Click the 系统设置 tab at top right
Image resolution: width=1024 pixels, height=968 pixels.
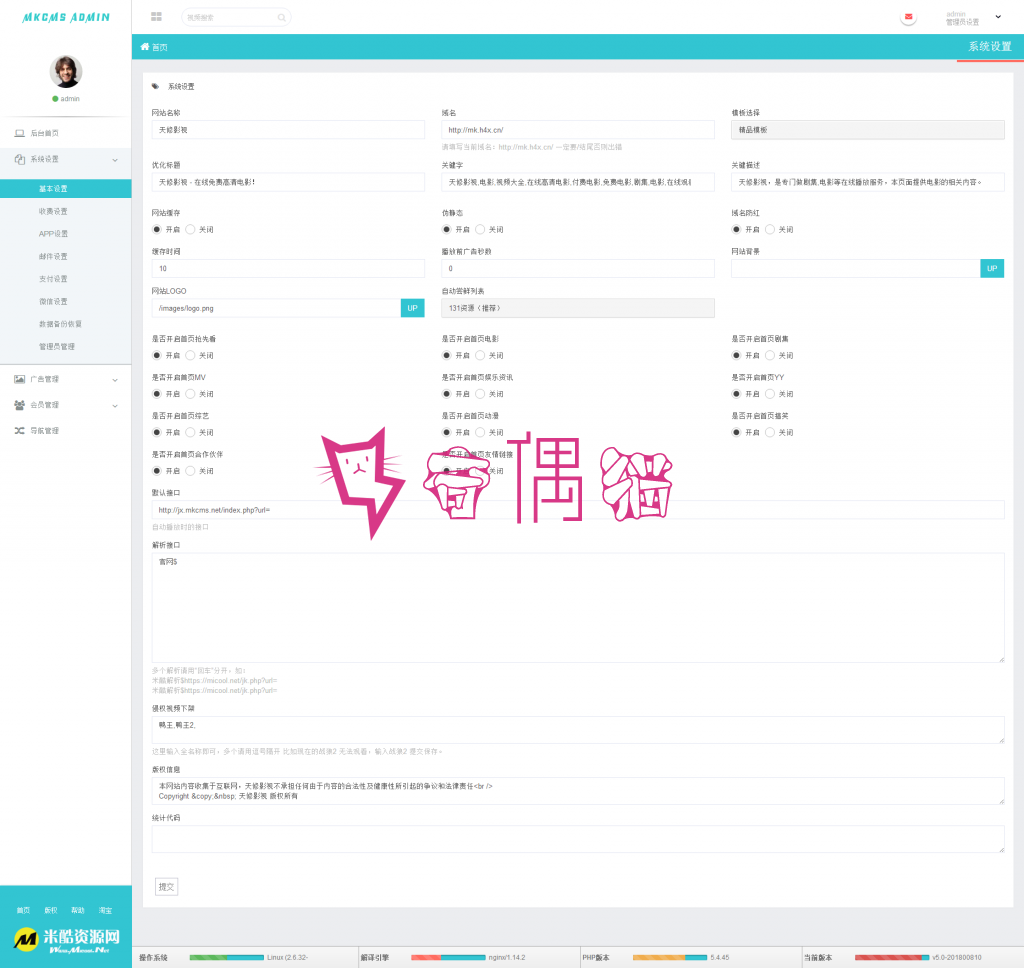(x=989, y=47)
